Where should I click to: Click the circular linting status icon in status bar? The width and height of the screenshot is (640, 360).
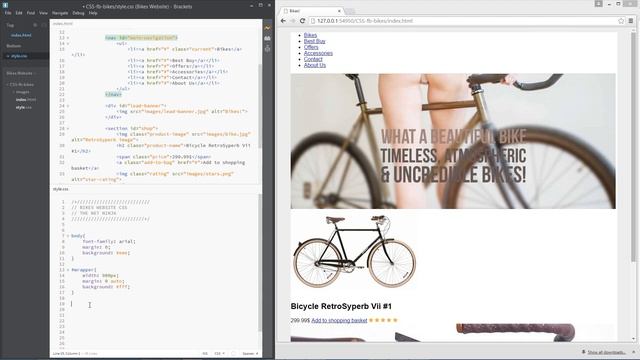pos(233,353)
